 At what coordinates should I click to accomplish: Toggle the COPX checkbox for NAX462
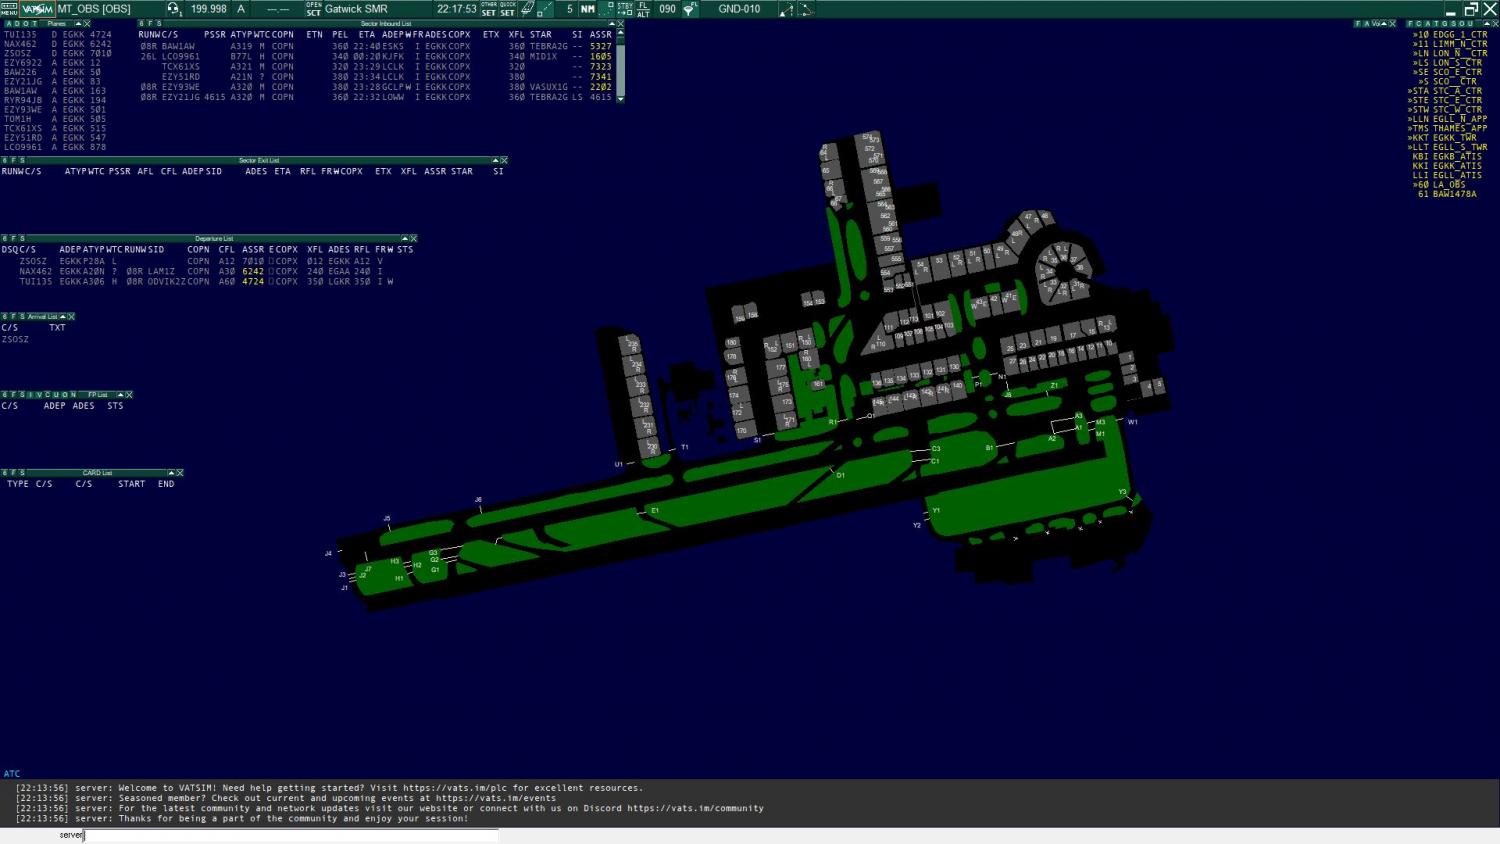point(271,271)
